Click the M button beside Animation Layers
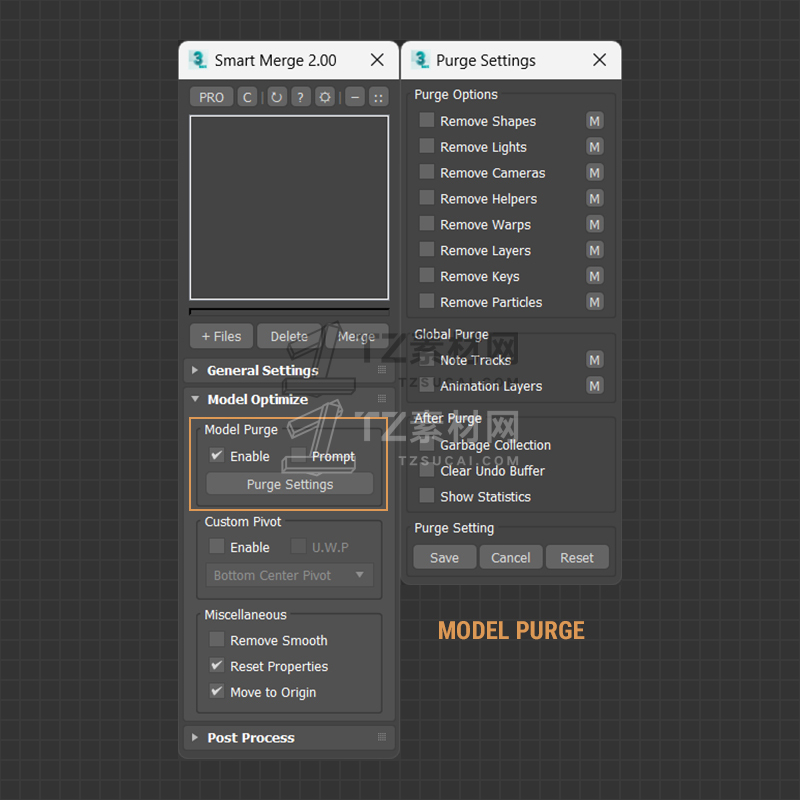Screen dimensions: 800x800 [594, 386]
